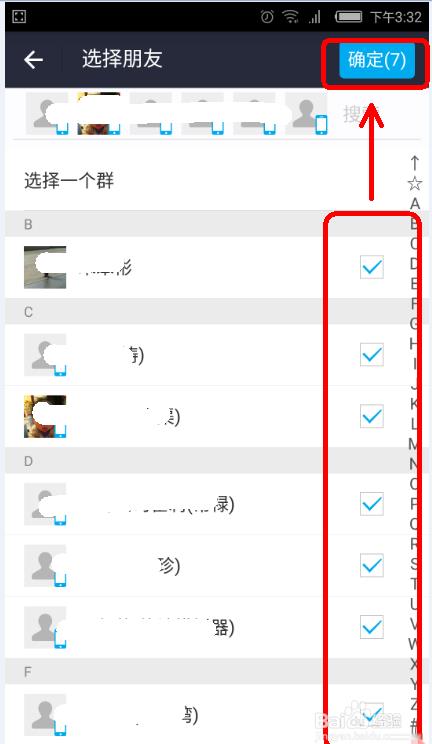Tap the section B contact's photo avatar
Screen dimensions: 432x744
45,267
